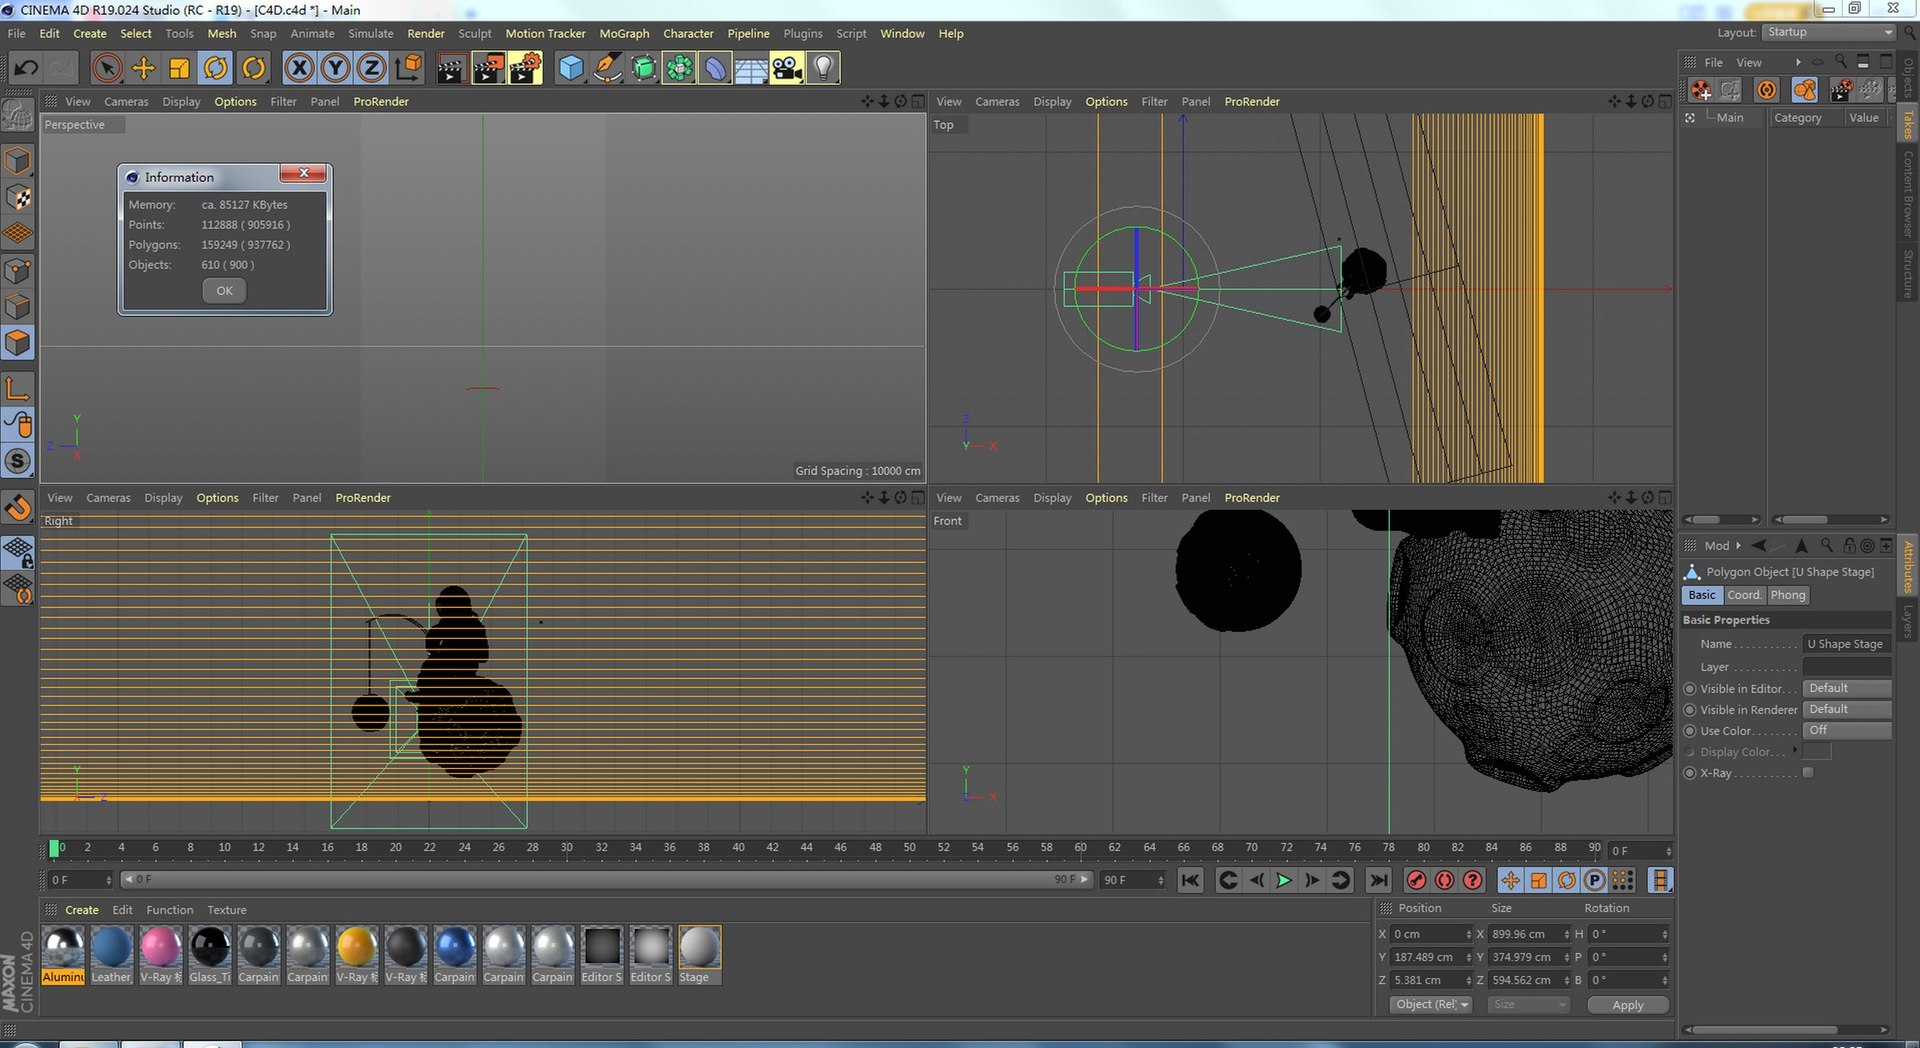Click the Bend deformer icon
The height and width of the screenshot is (1048, 1920).
(715, 68)
